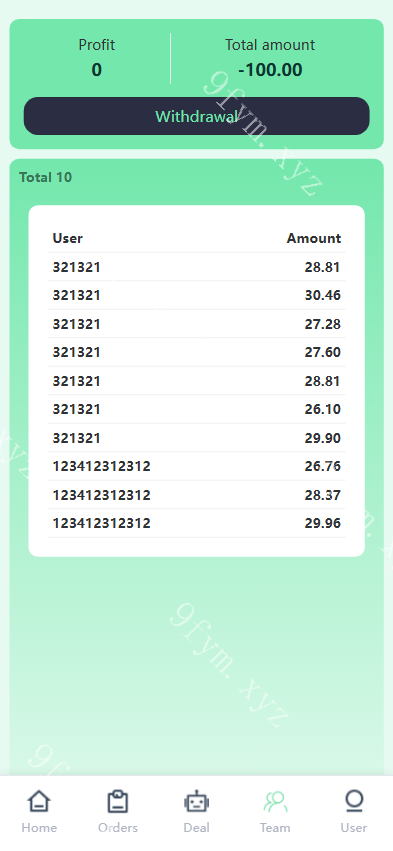Click the Team people icon
This screenshot has width=393, height=851.
[275, 801]
